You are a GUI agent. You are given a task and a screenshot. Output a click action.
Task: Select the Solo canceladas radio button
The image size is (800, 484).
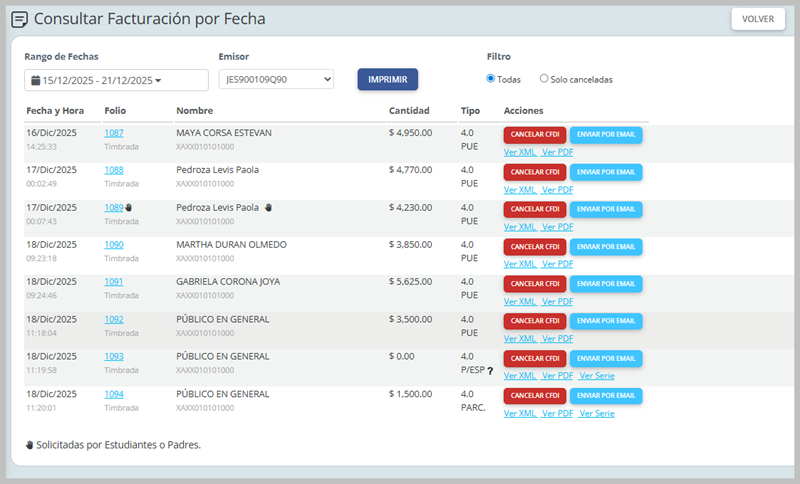pos(544,79)
